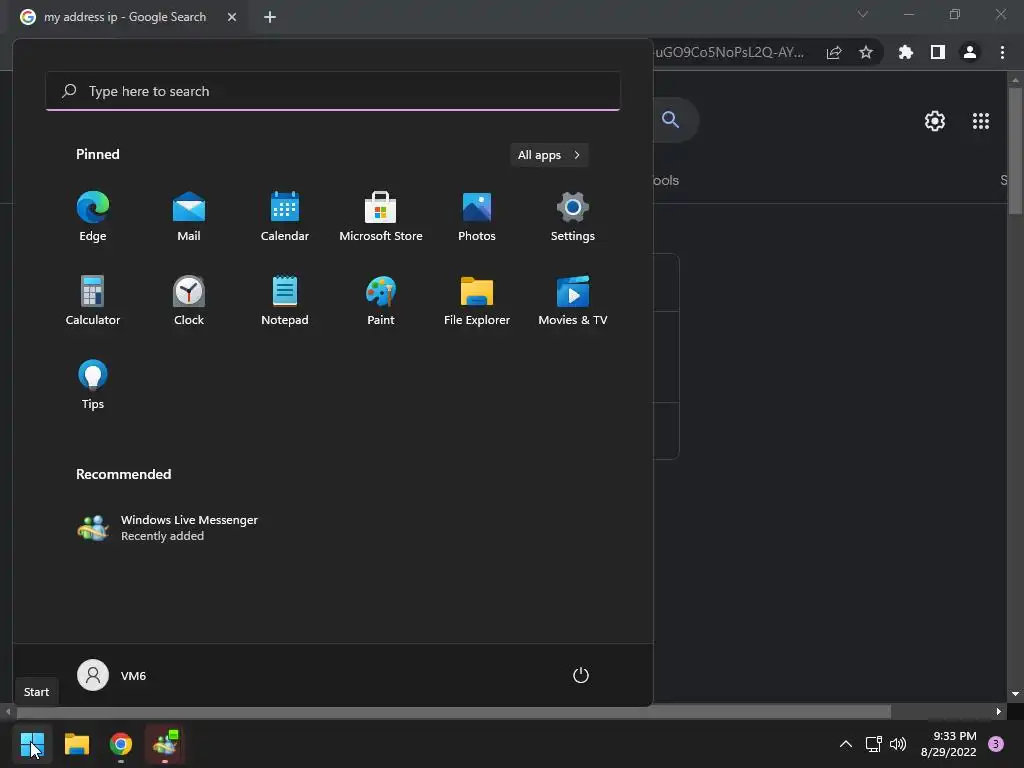This screenshot has width=1024, height=768.
Task: Show hidden system tray icons
Action: [x=846, y=744]
